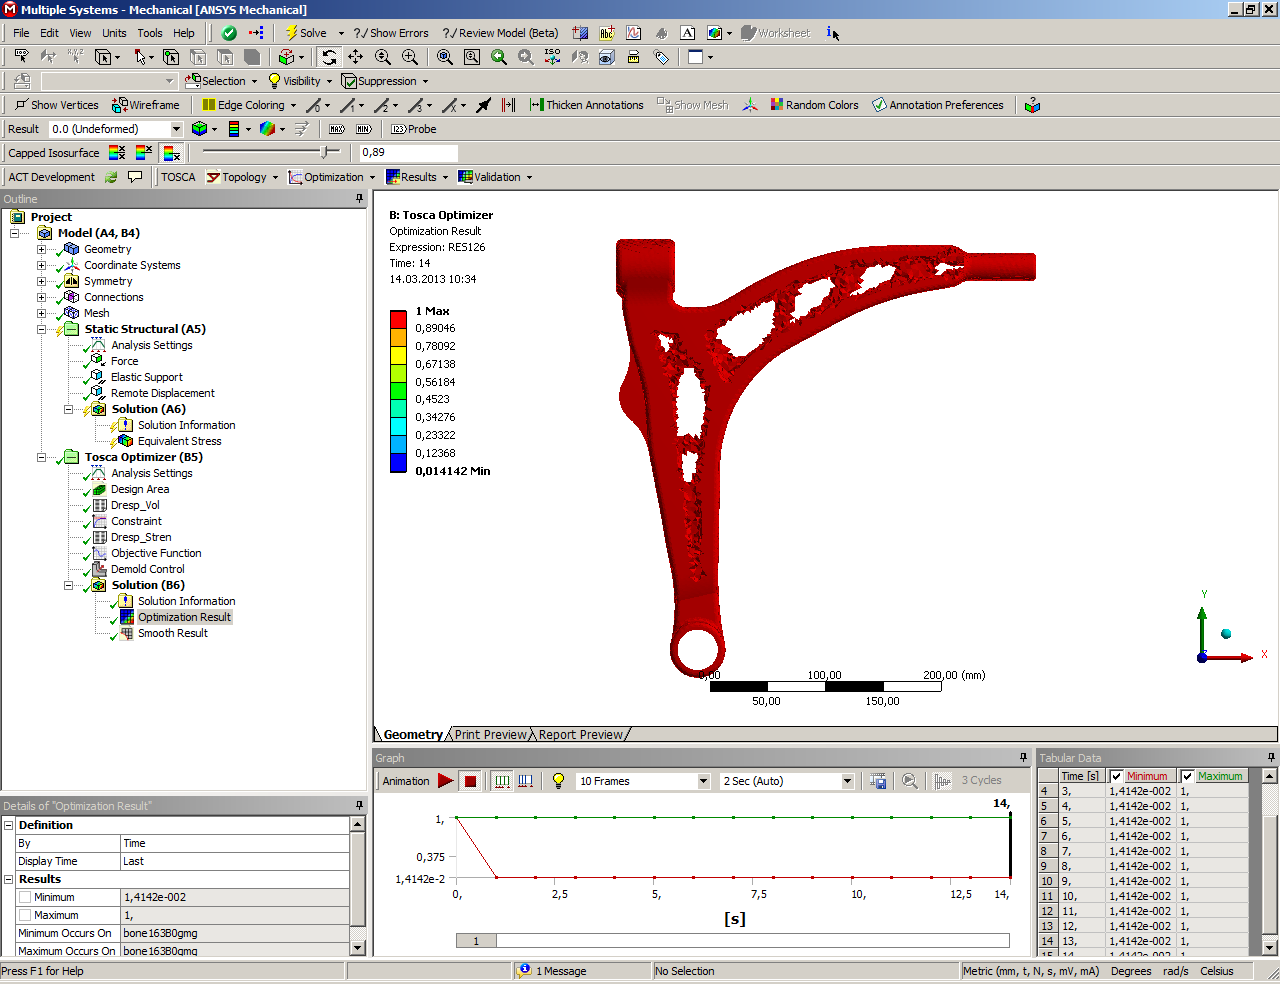Open the File menu

point(21,33)
